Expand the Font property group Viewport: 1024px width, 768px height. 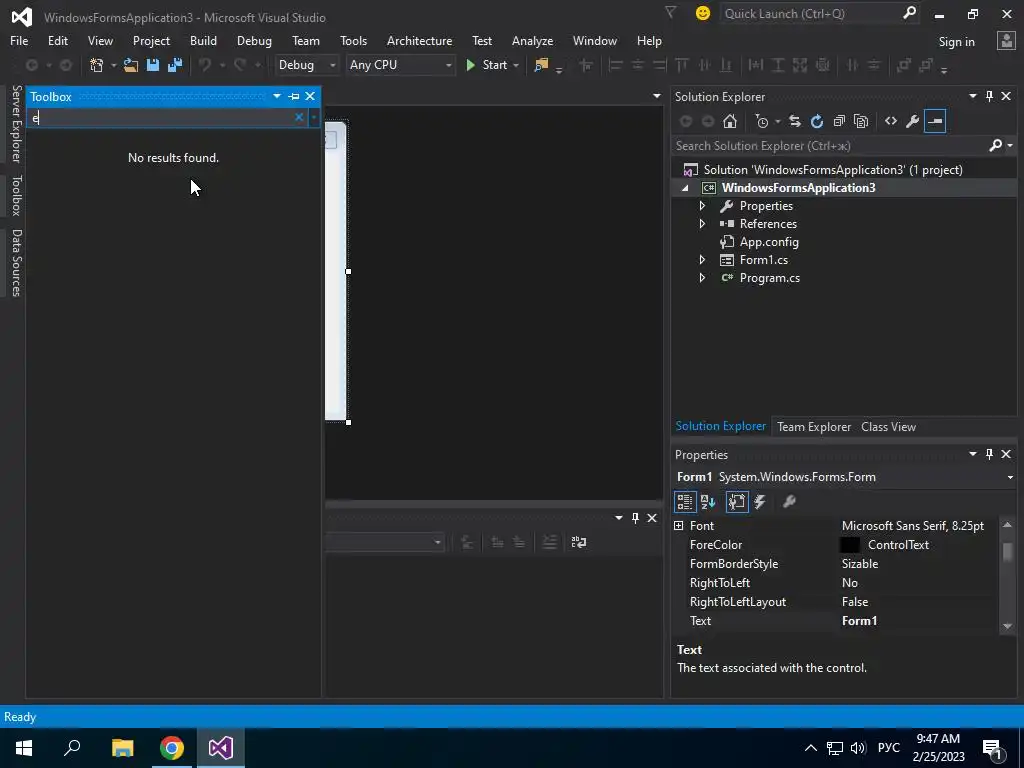(679, 526)
